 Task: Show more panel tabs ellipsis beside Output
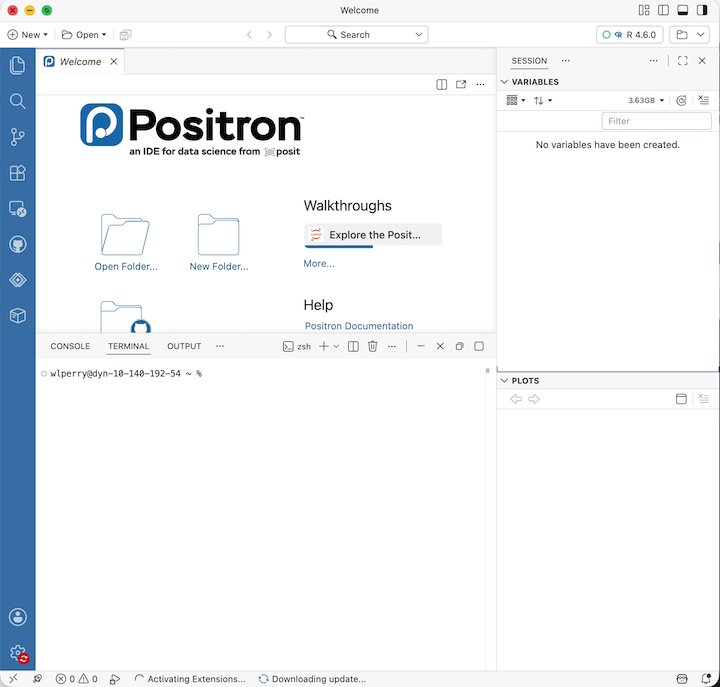click(x=220, y=346)
